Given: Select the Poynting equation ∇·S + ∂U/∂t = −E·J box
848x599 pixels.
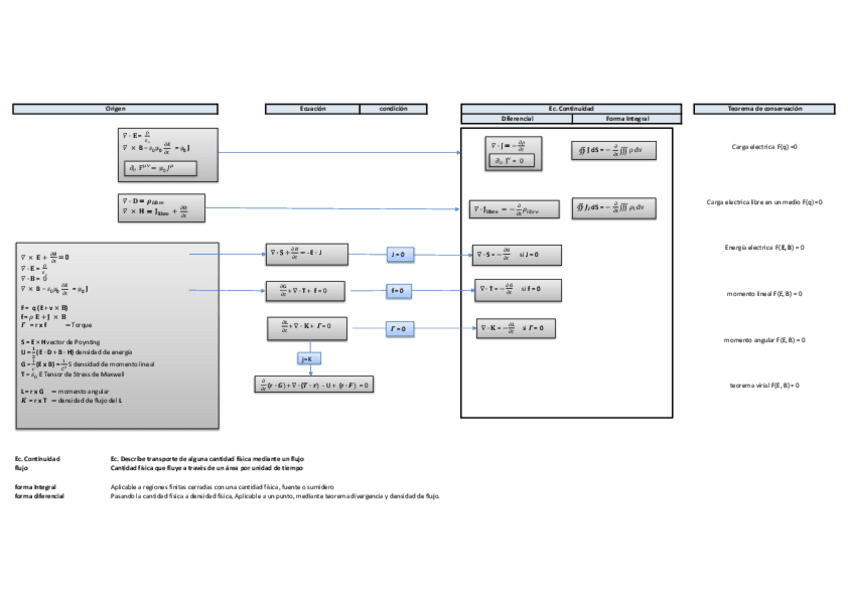Looking at the screenshot, I should [307, 254].
